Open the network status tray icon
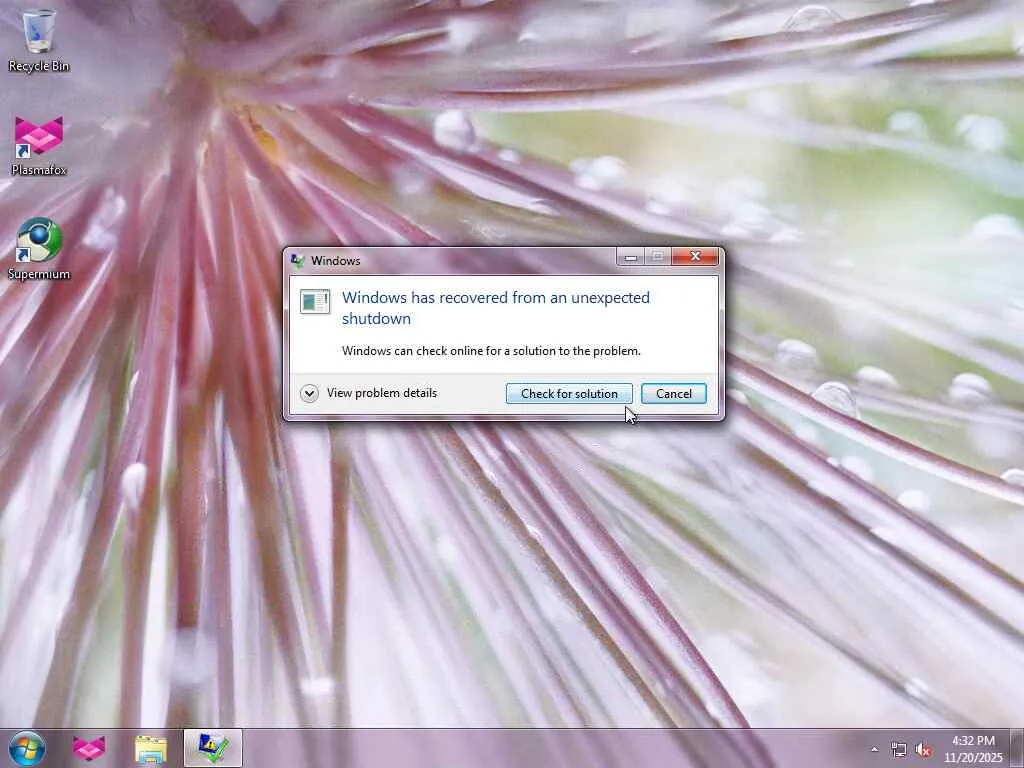The image size is (1024, 768). pos(899,749)
